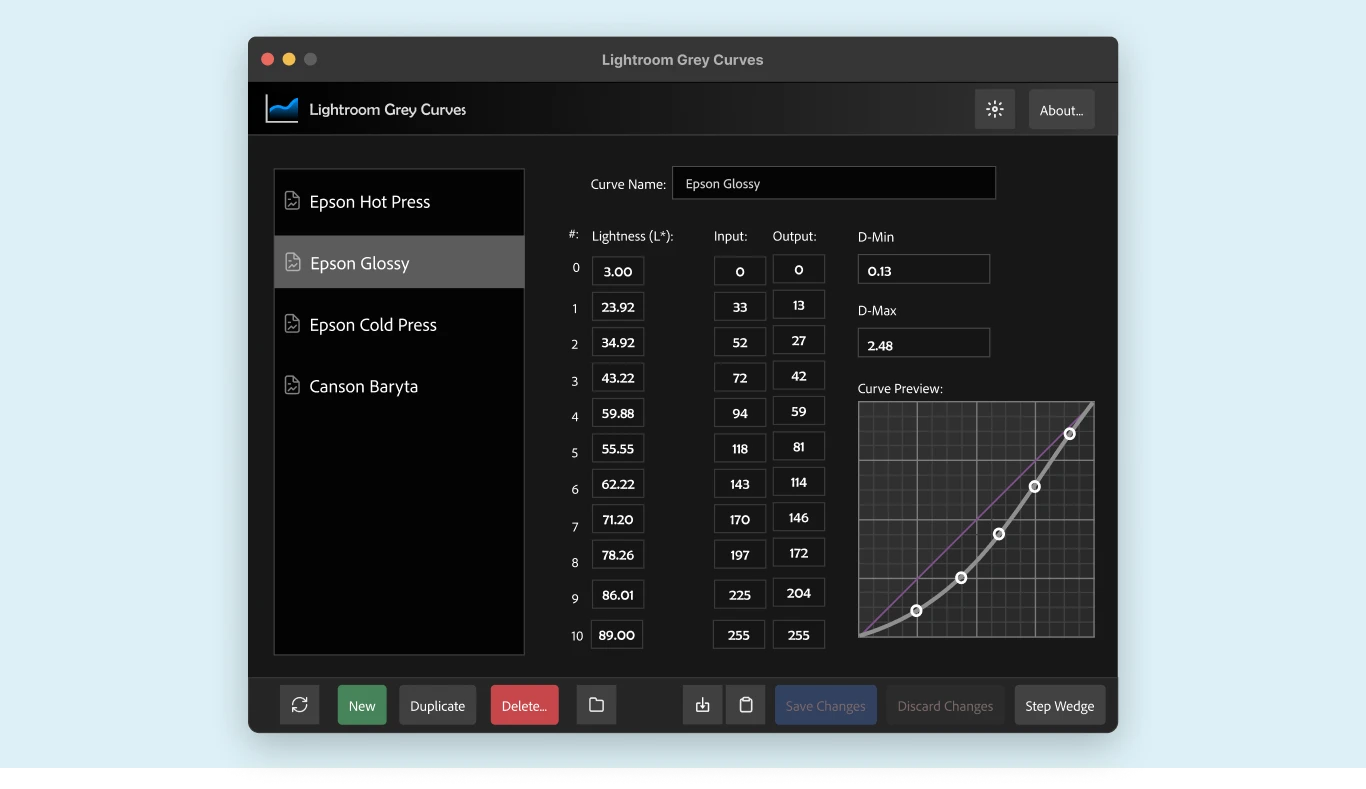Click the Curve Name input field
The height and width of the screenshot is (789, 1366).
click(x=834, y=183)
